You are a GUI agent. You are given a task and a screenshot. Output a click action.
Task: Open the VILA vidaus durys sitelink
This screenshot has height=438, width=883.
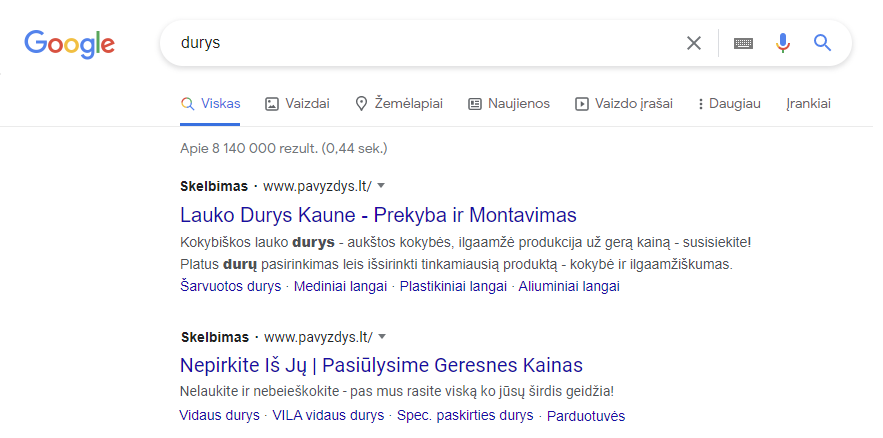point(328,415)
